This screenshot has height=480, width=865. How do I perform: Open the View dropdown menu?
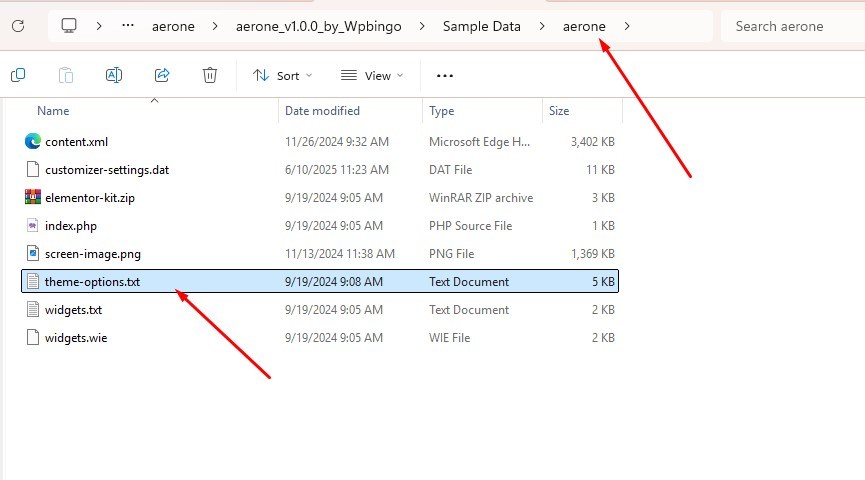pyautogui.click(x=372, y=76)
